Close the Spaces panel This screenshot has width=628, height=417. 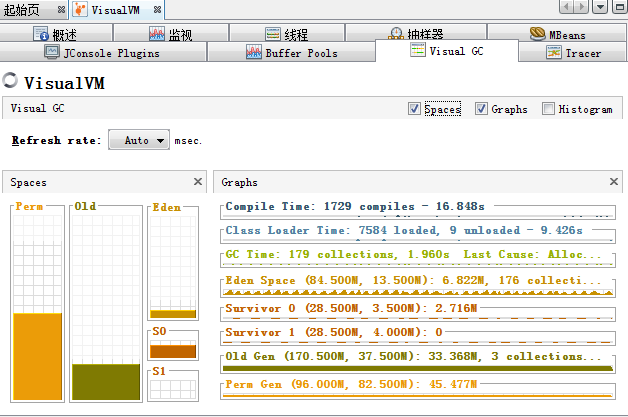click(x=198, y=181)
